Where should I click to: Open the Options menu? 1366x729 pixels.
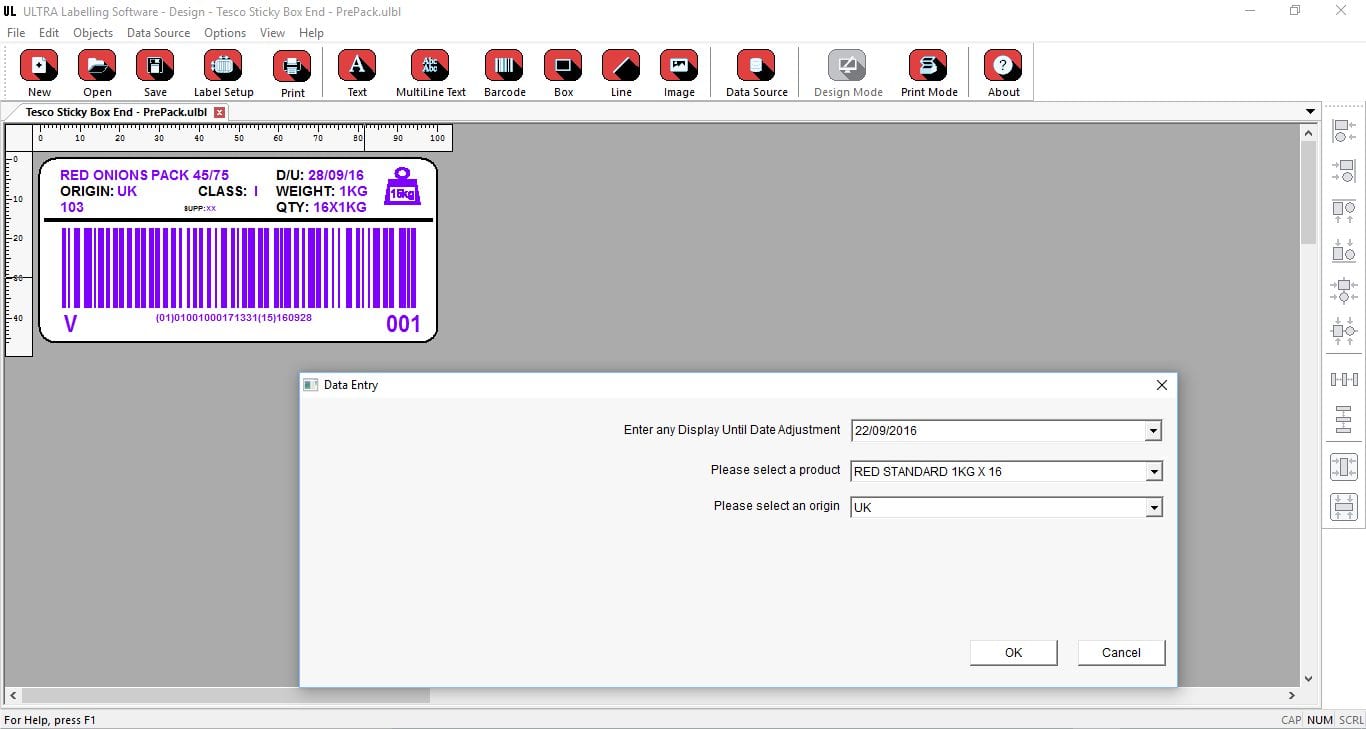point(225,33)
